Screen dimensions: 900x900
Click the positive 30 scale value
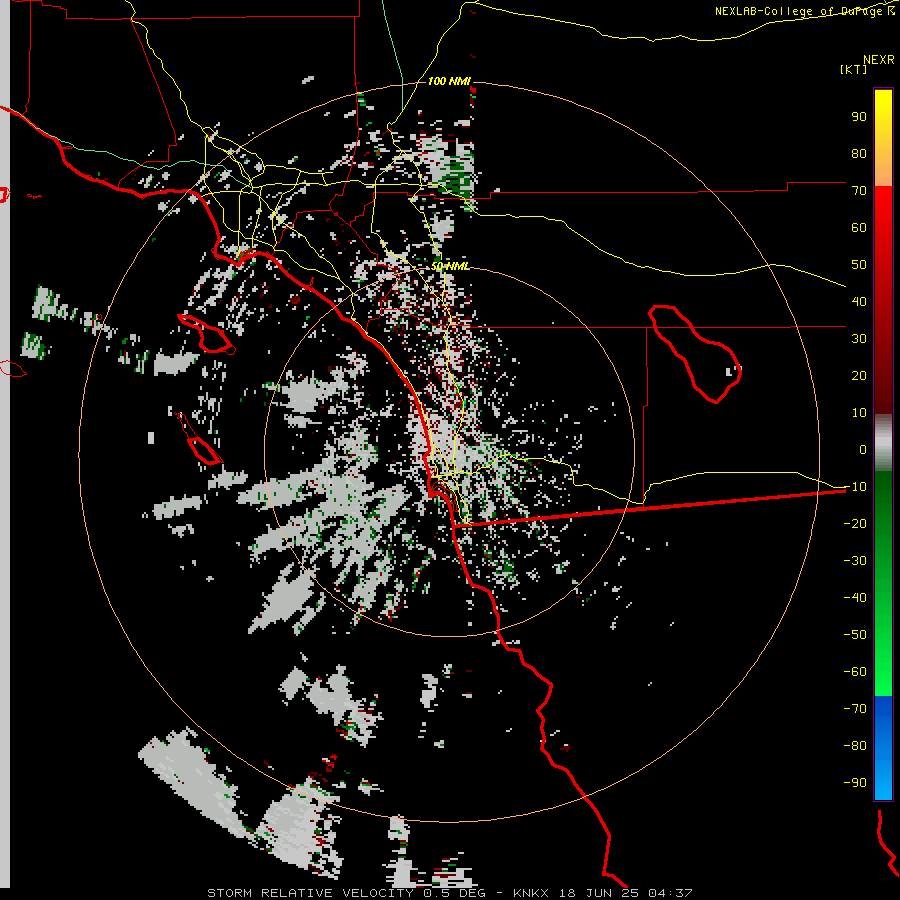pyautogui.click(x=859, y=339)
